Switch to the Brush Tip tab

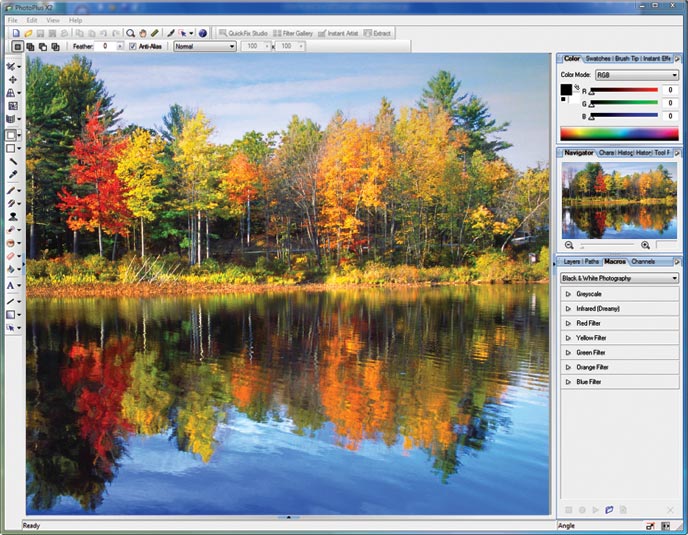(627, 58)
